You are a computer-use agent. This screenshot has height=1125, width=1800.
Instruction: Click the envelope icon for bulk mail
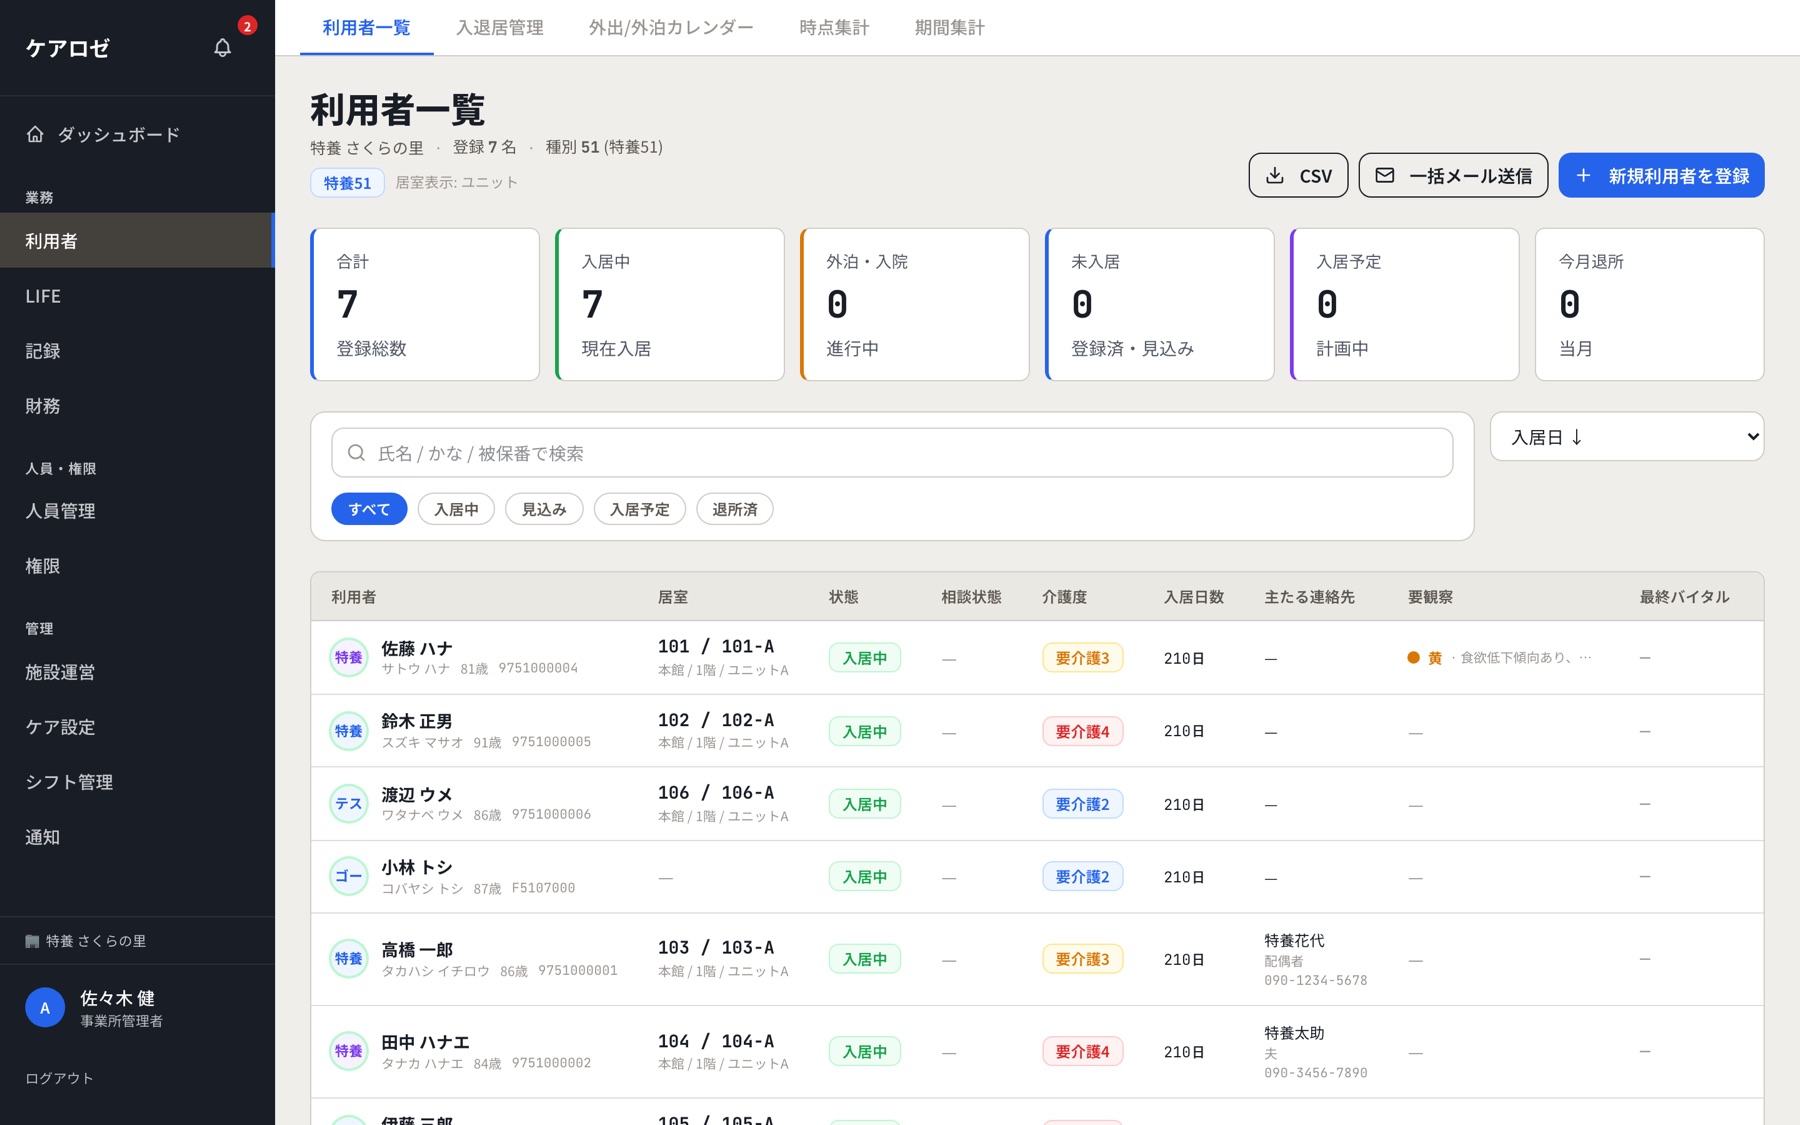pyautogui.click(x=1385, y=176)
